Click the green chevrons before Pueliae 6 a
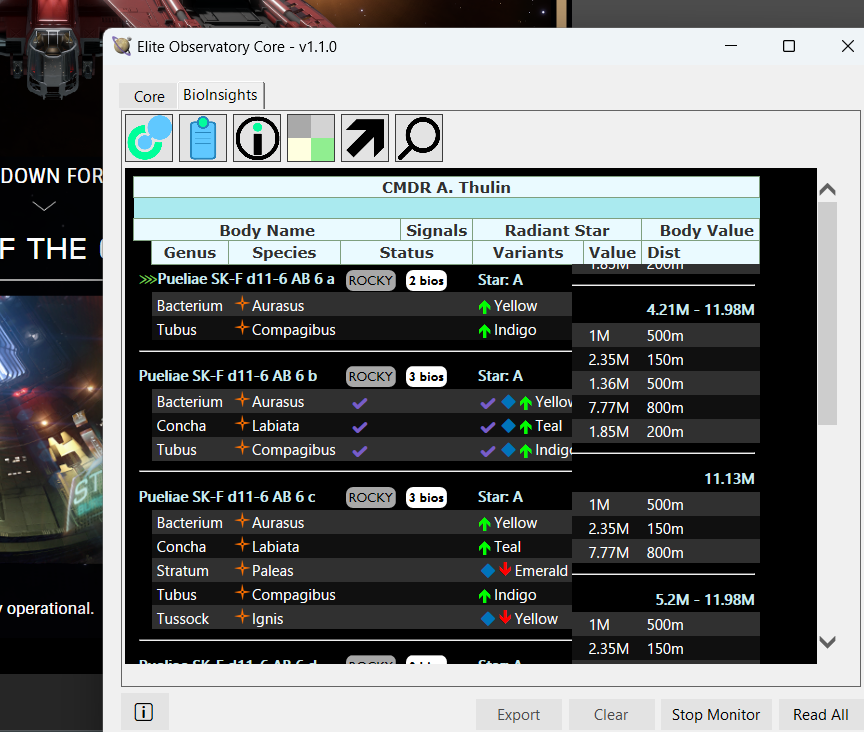This screenshot has height=732, width=864. pyautogui.click(x=147, y=279)
